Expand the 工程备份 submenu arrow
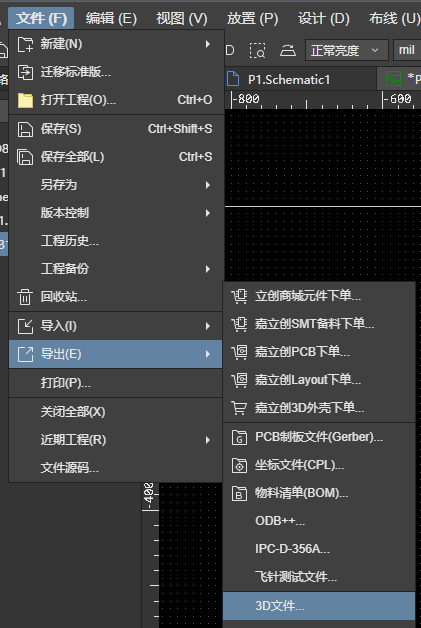This screenshot has width=421, height=628. tap(207, 269)
